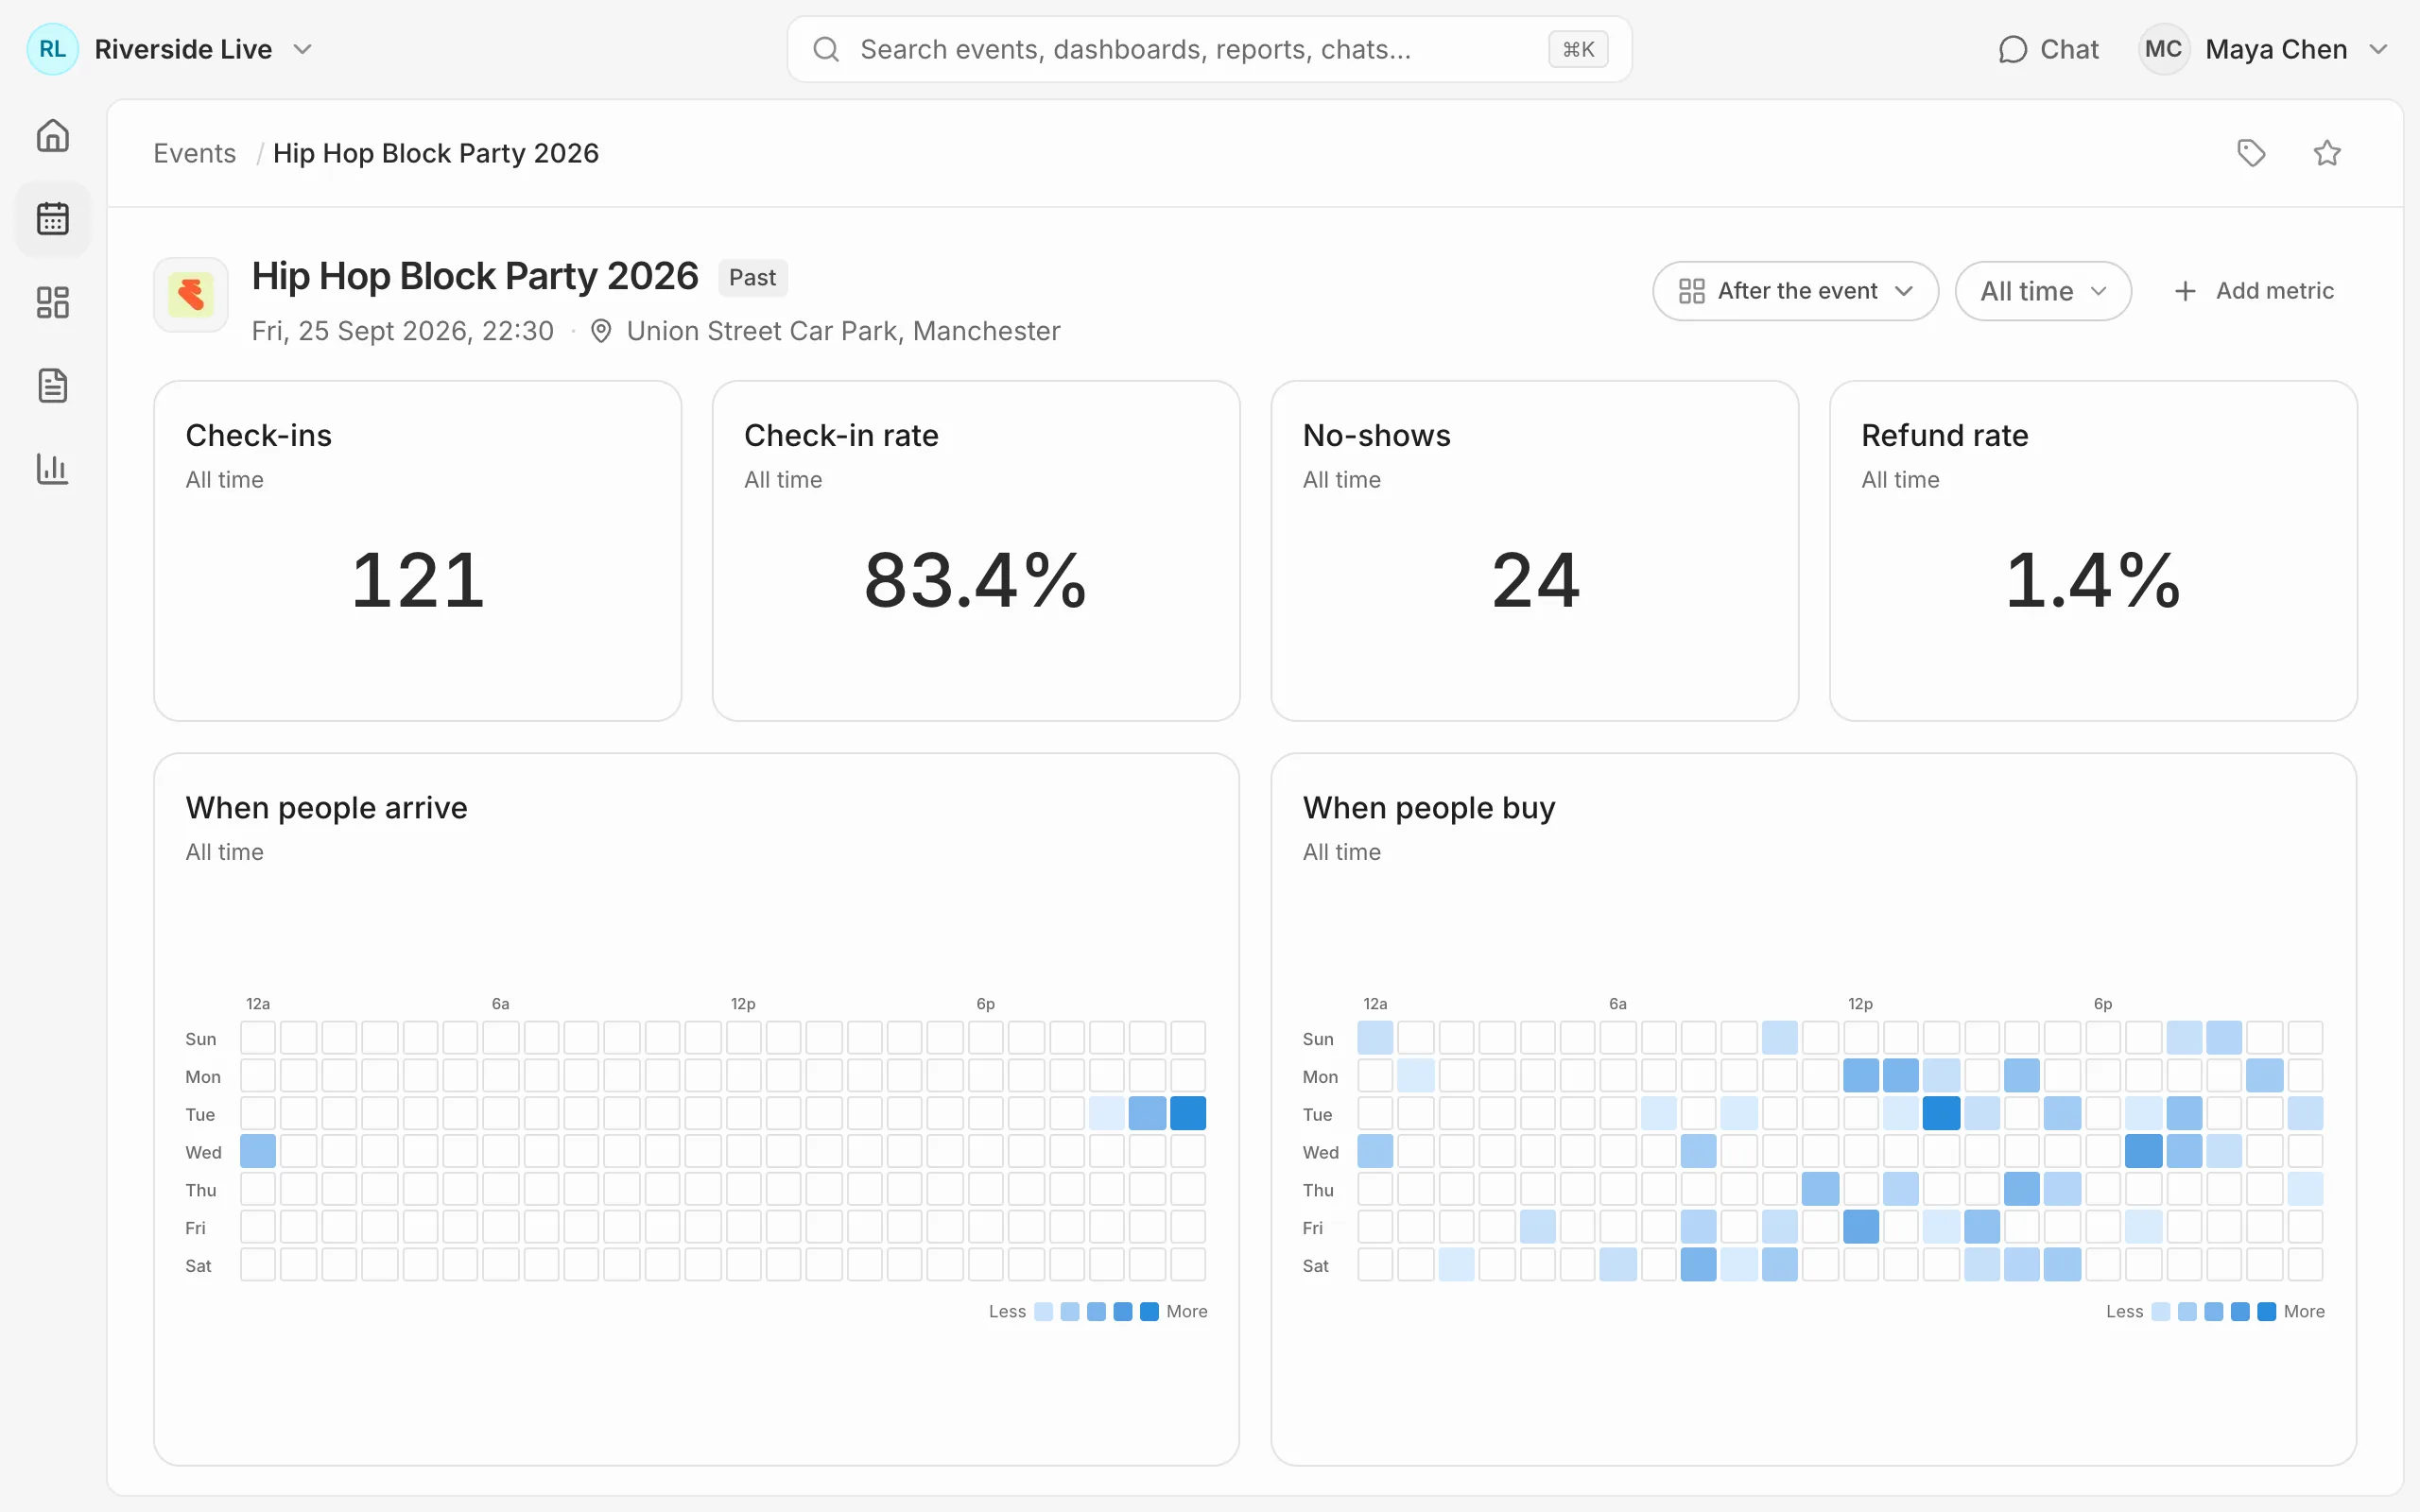Viewport: 2420px width, 1512px height.
Task: Open the Check-ins metric card
Action: click(417, 551)
